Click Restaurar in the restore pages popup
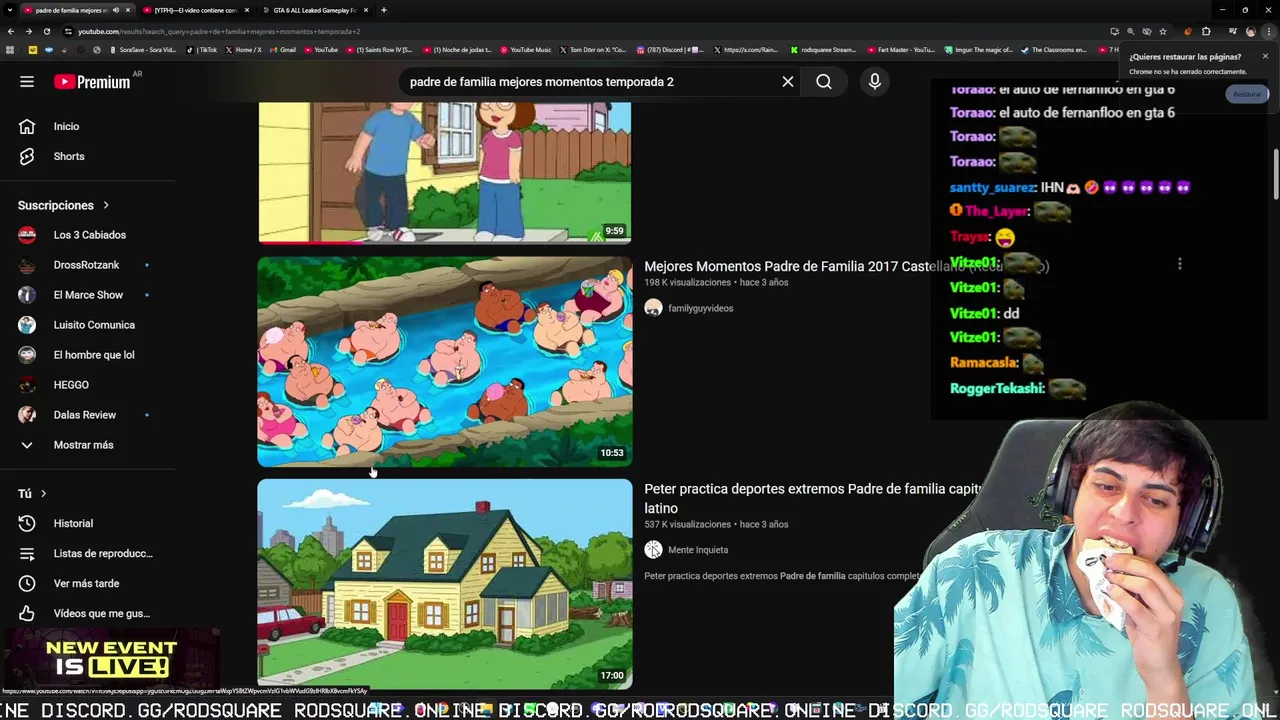Viewport: 1280px width, 720px height. (x=1247, y=94)
